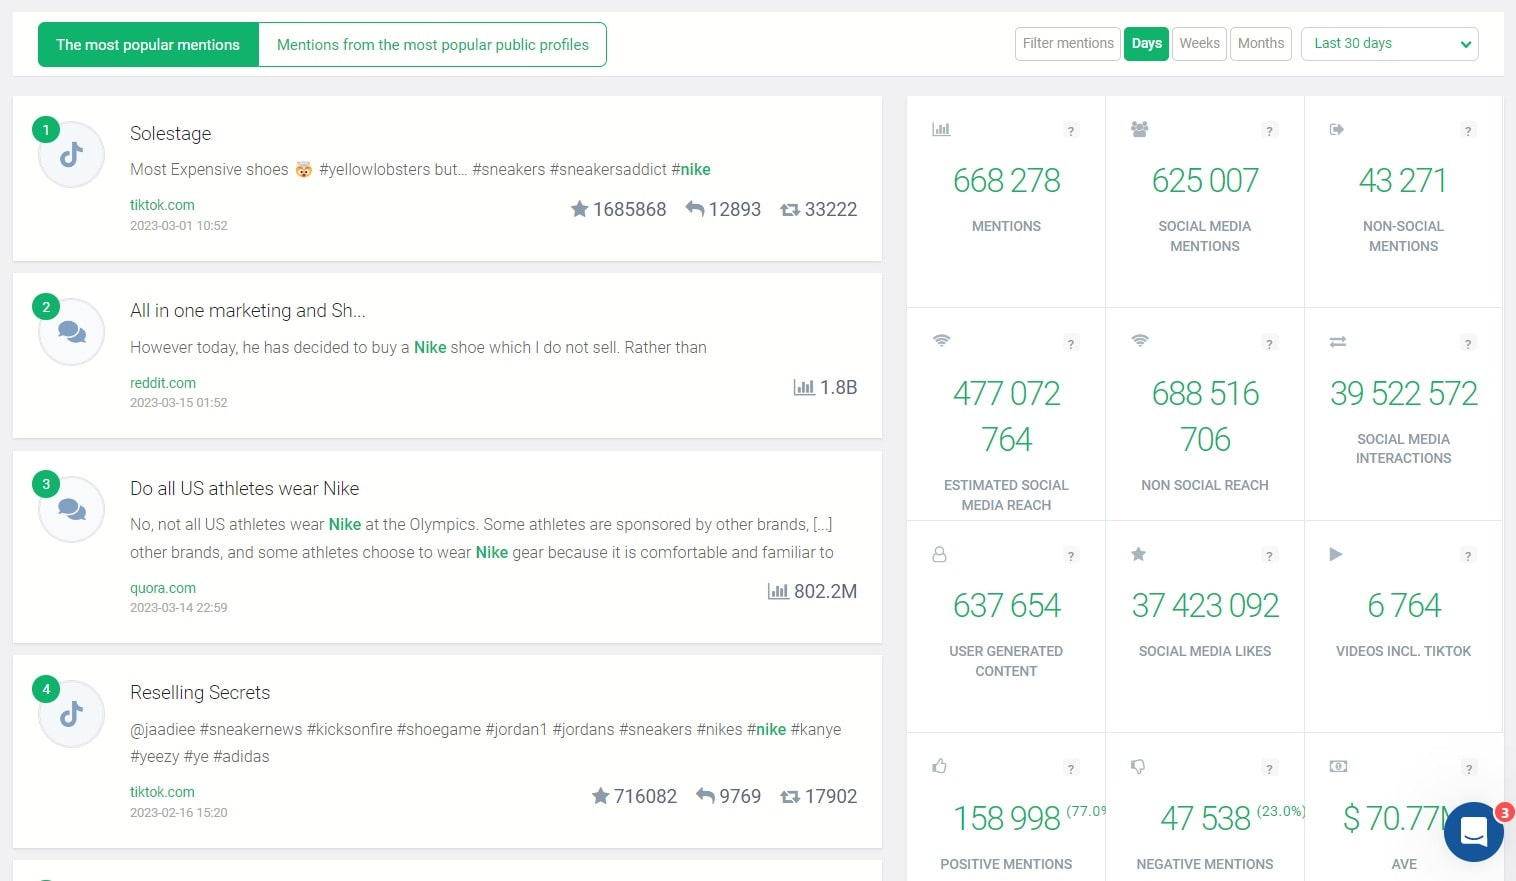Click the 625 007 social media mentions value

click(x=1205, y=181)
